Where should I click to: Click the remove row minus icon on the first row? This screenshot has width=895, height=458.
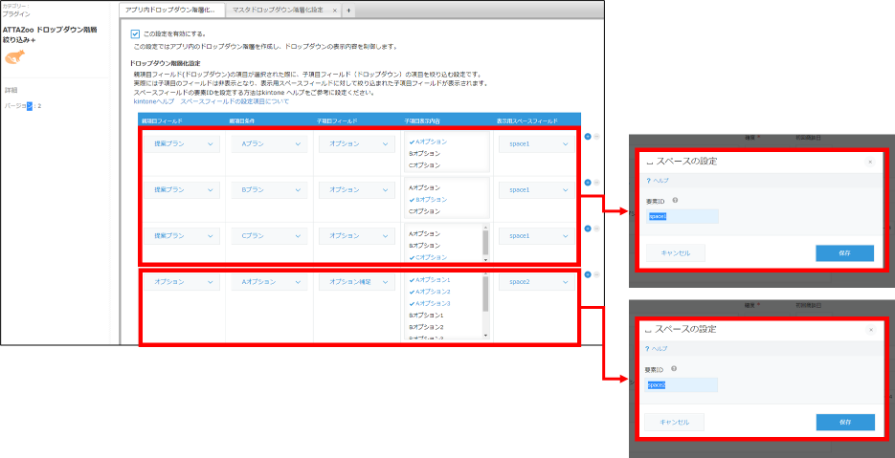click(x=597, y=137)
